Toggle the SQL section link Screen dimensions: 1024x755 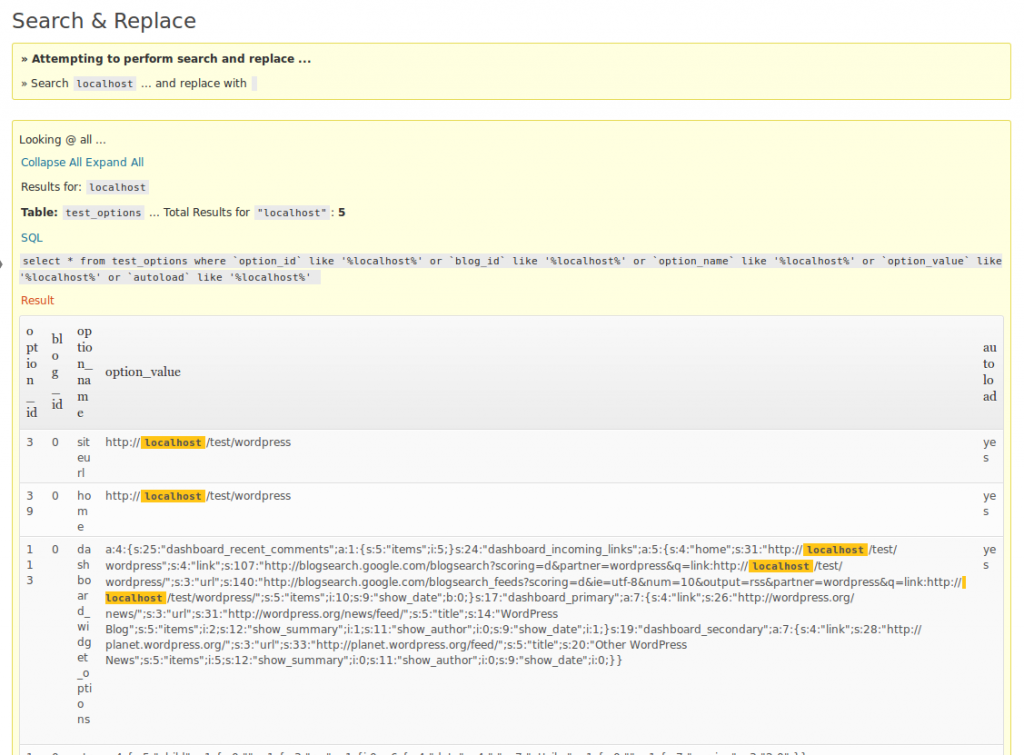coord(31,238)
